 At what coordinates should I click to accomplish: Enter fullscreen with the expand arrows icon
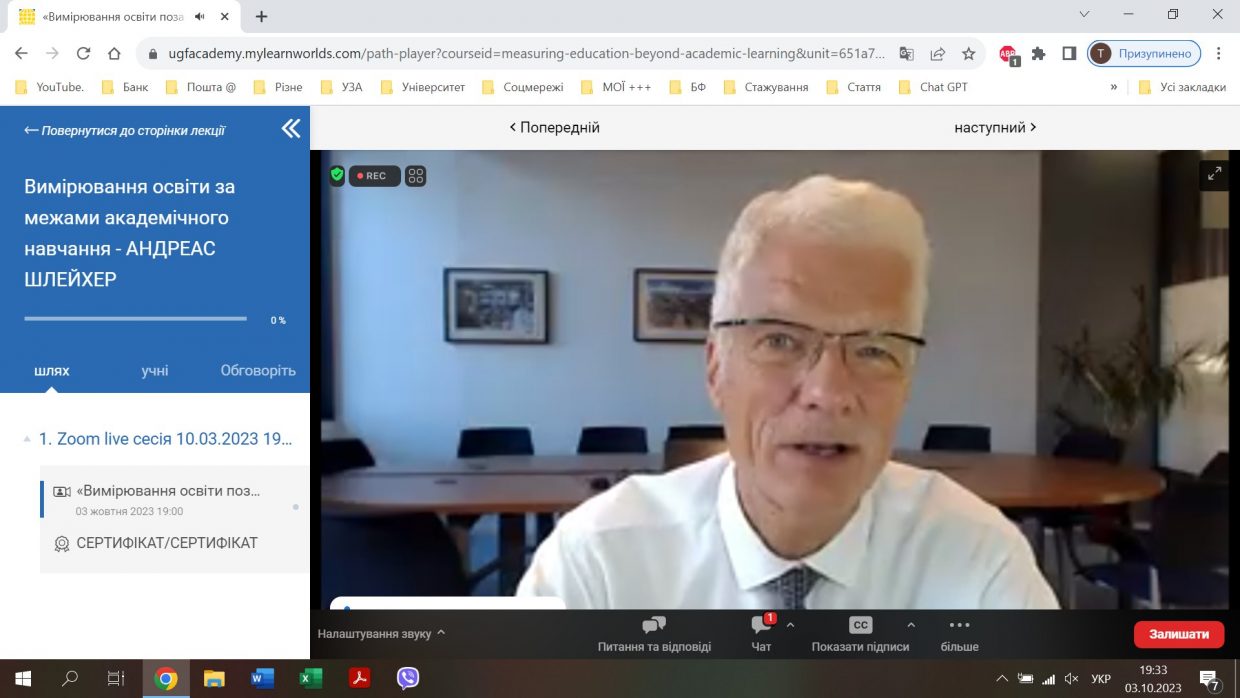[1214, 174]
